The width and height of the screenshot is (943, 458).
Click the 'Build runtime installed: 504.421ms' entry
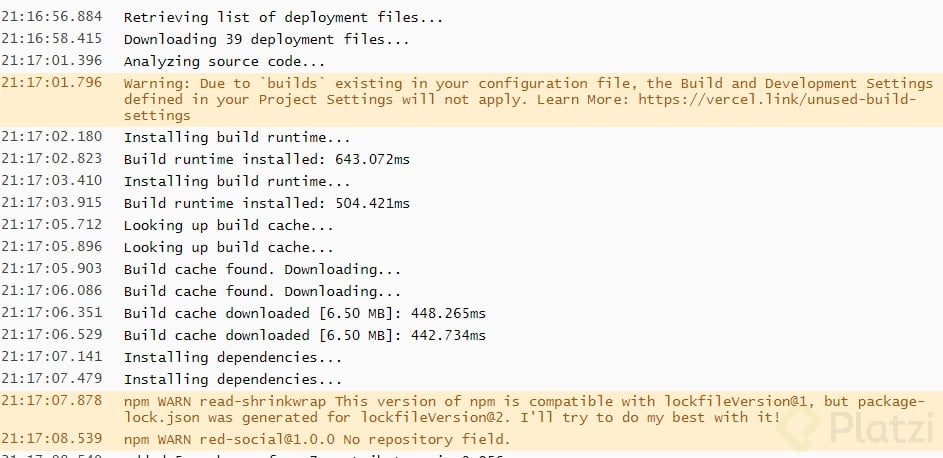[x=266, y=203]
